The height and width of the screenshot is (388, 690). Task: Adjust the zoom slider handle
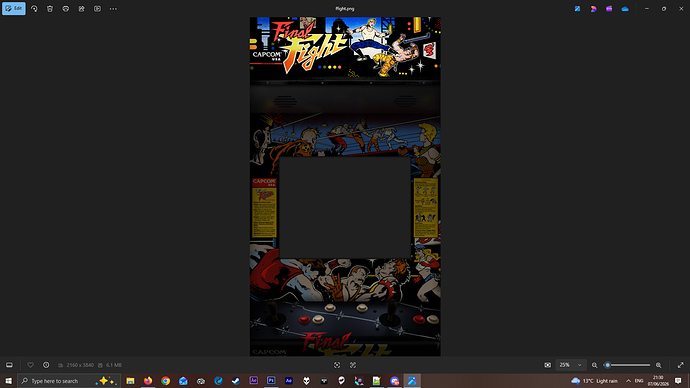click(608, 365)
